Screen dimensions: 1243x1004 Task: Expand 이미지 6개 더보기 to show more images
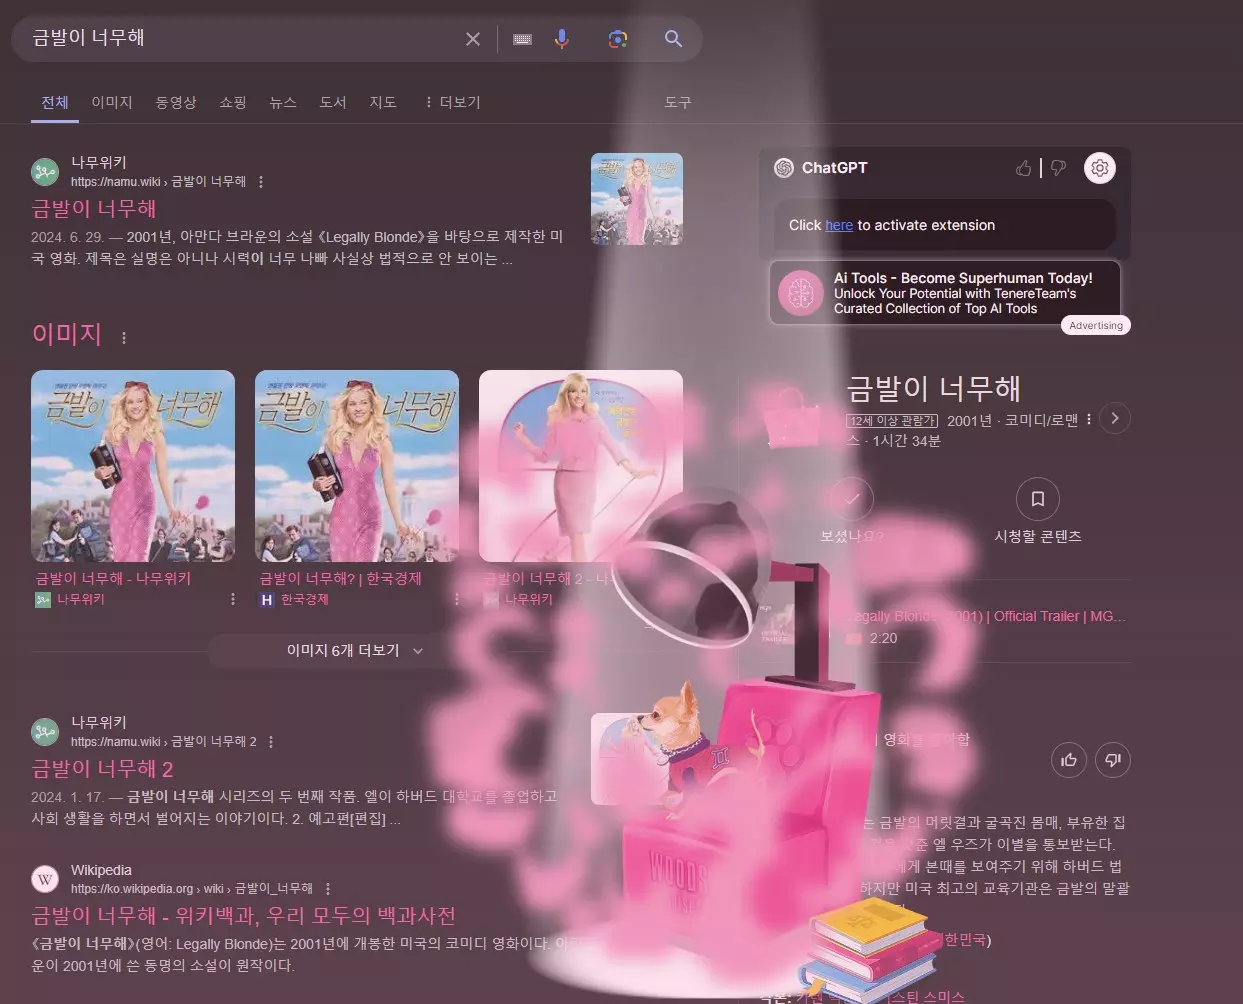[x=344, y=650]
